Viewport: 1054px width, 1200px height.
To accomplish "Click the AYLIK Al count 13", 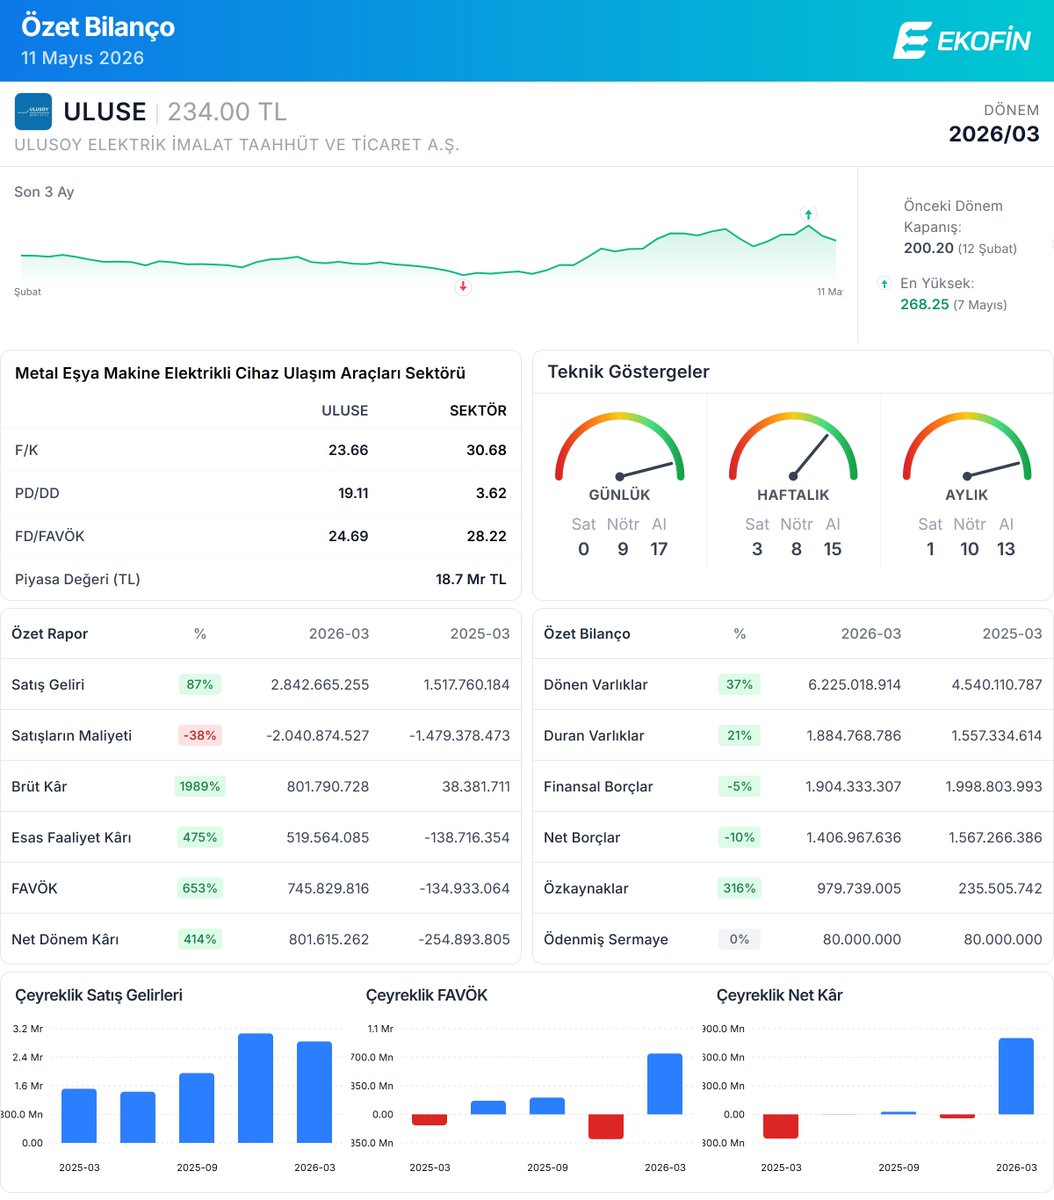I will [x=1006, y=549].
